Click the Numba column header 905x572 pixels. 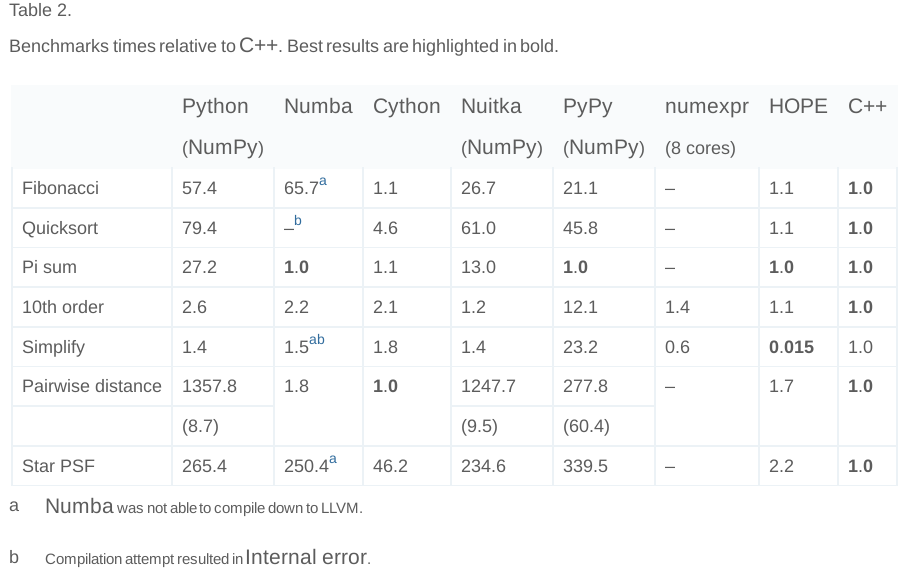(318, 106)
